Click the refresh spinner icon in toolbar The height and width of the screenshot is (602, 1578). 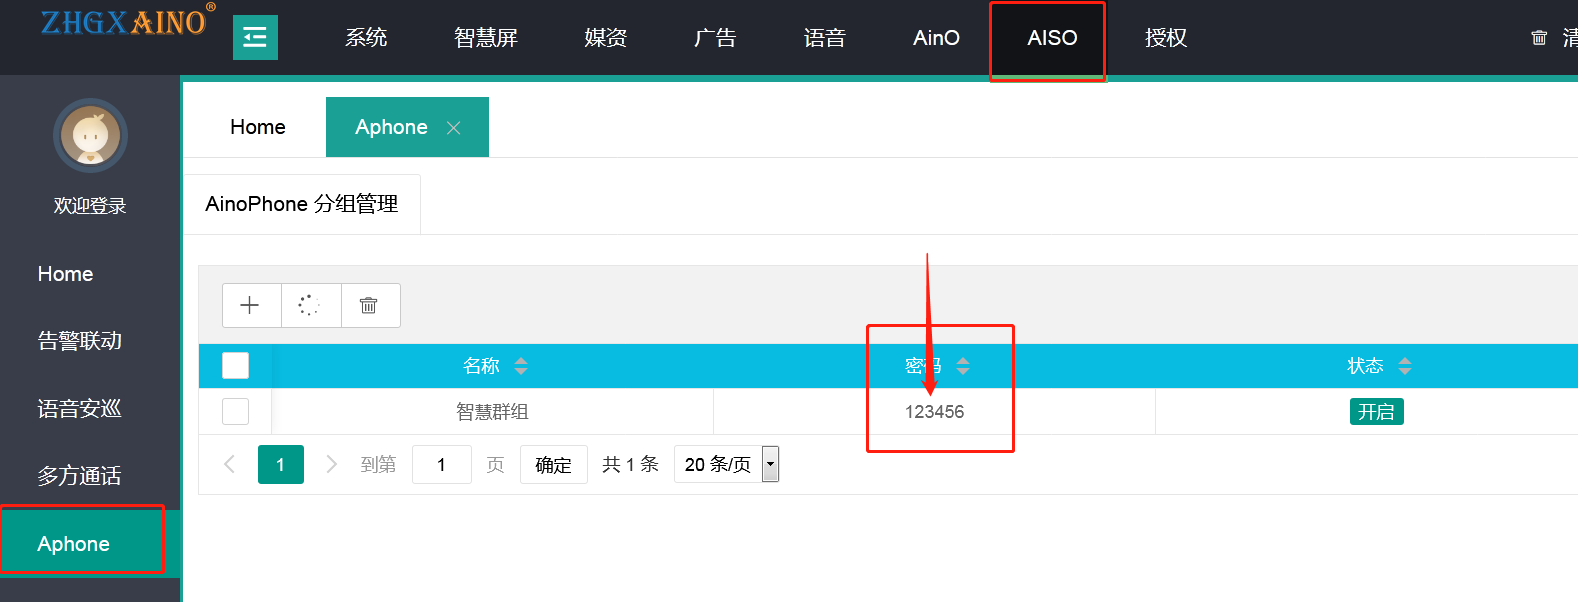(x=310, y=305)
